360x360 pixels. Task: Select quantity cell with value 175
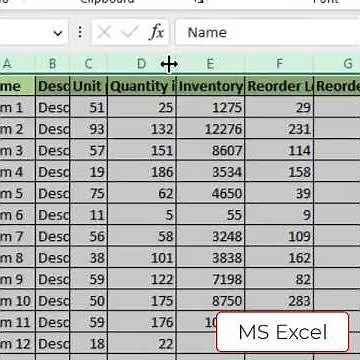(142, 301)
